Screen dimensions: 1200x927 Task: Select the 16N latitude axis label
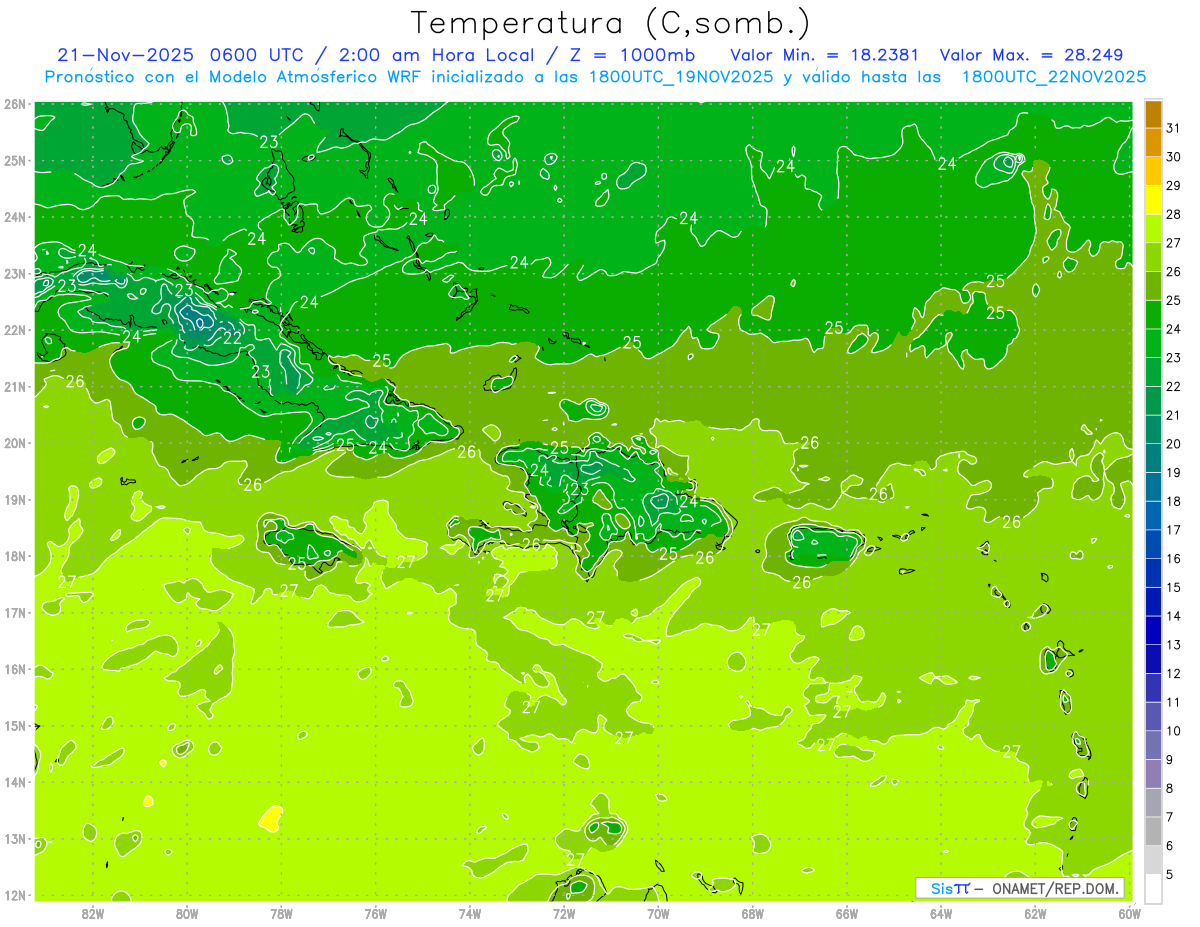[x=15, y=669]
